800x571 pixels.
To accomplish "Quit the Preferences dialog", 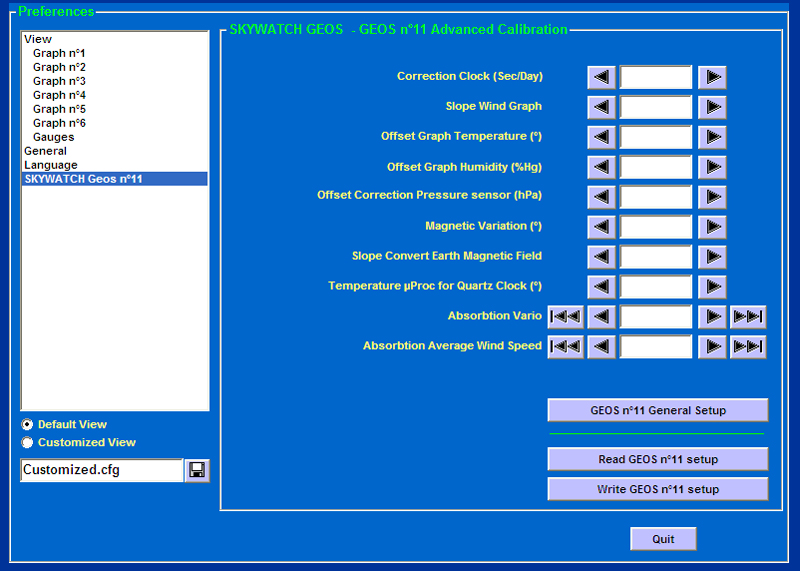I will pos(663,539).
